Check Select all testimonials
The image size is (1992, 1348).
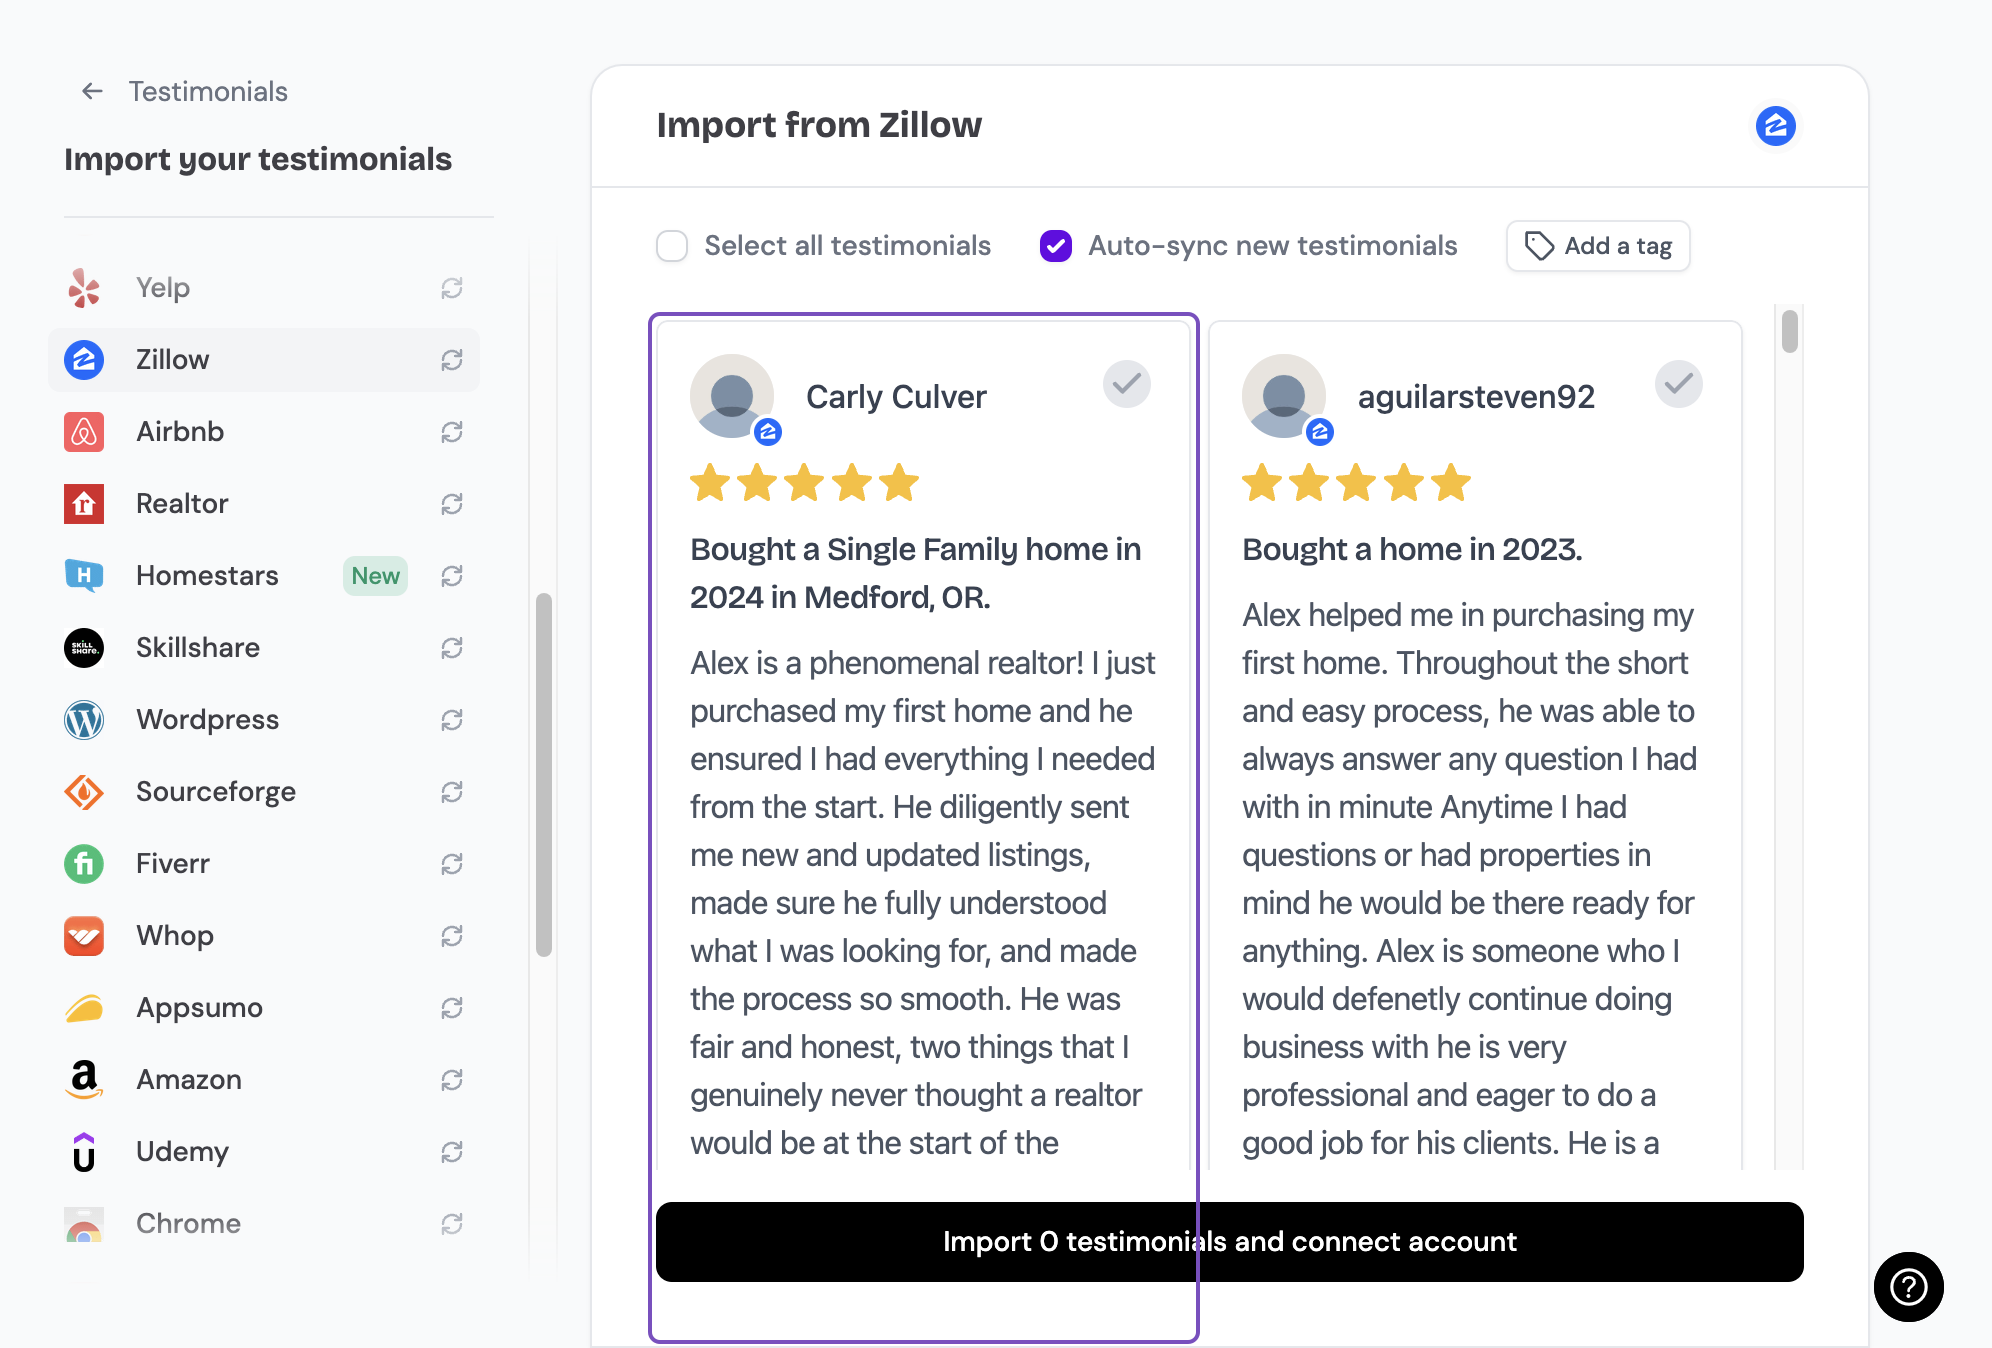[x=672, y=246]
